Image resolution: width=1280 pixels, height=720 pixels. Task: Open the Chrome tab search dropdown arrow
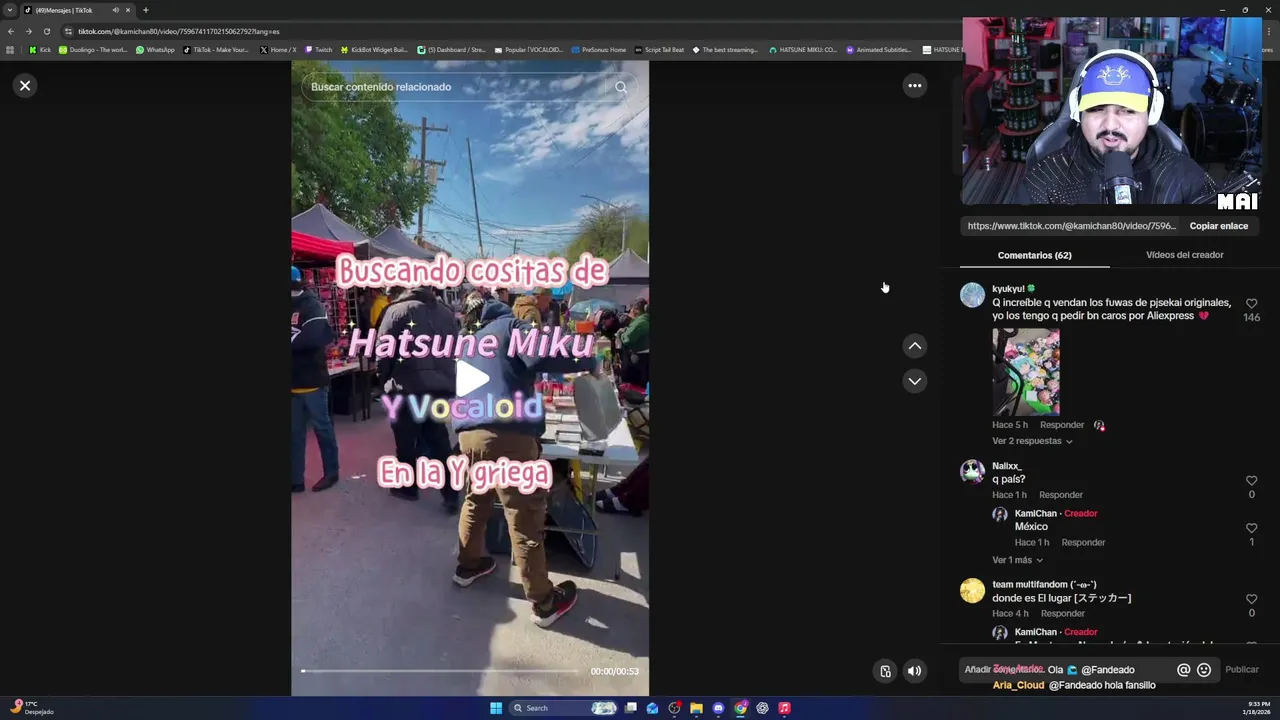pyautogui.click(x=10, y=10)
